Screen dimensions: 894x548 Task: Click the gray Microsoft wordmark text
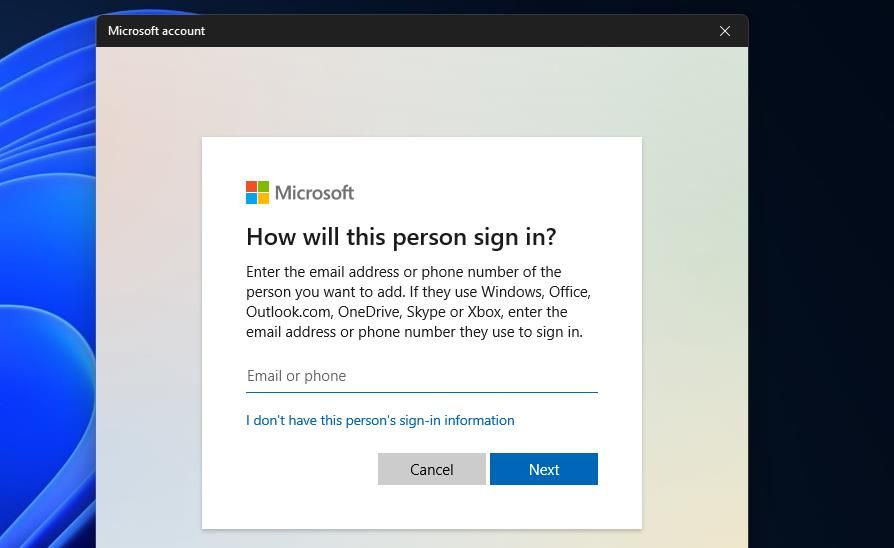point(314,193)
